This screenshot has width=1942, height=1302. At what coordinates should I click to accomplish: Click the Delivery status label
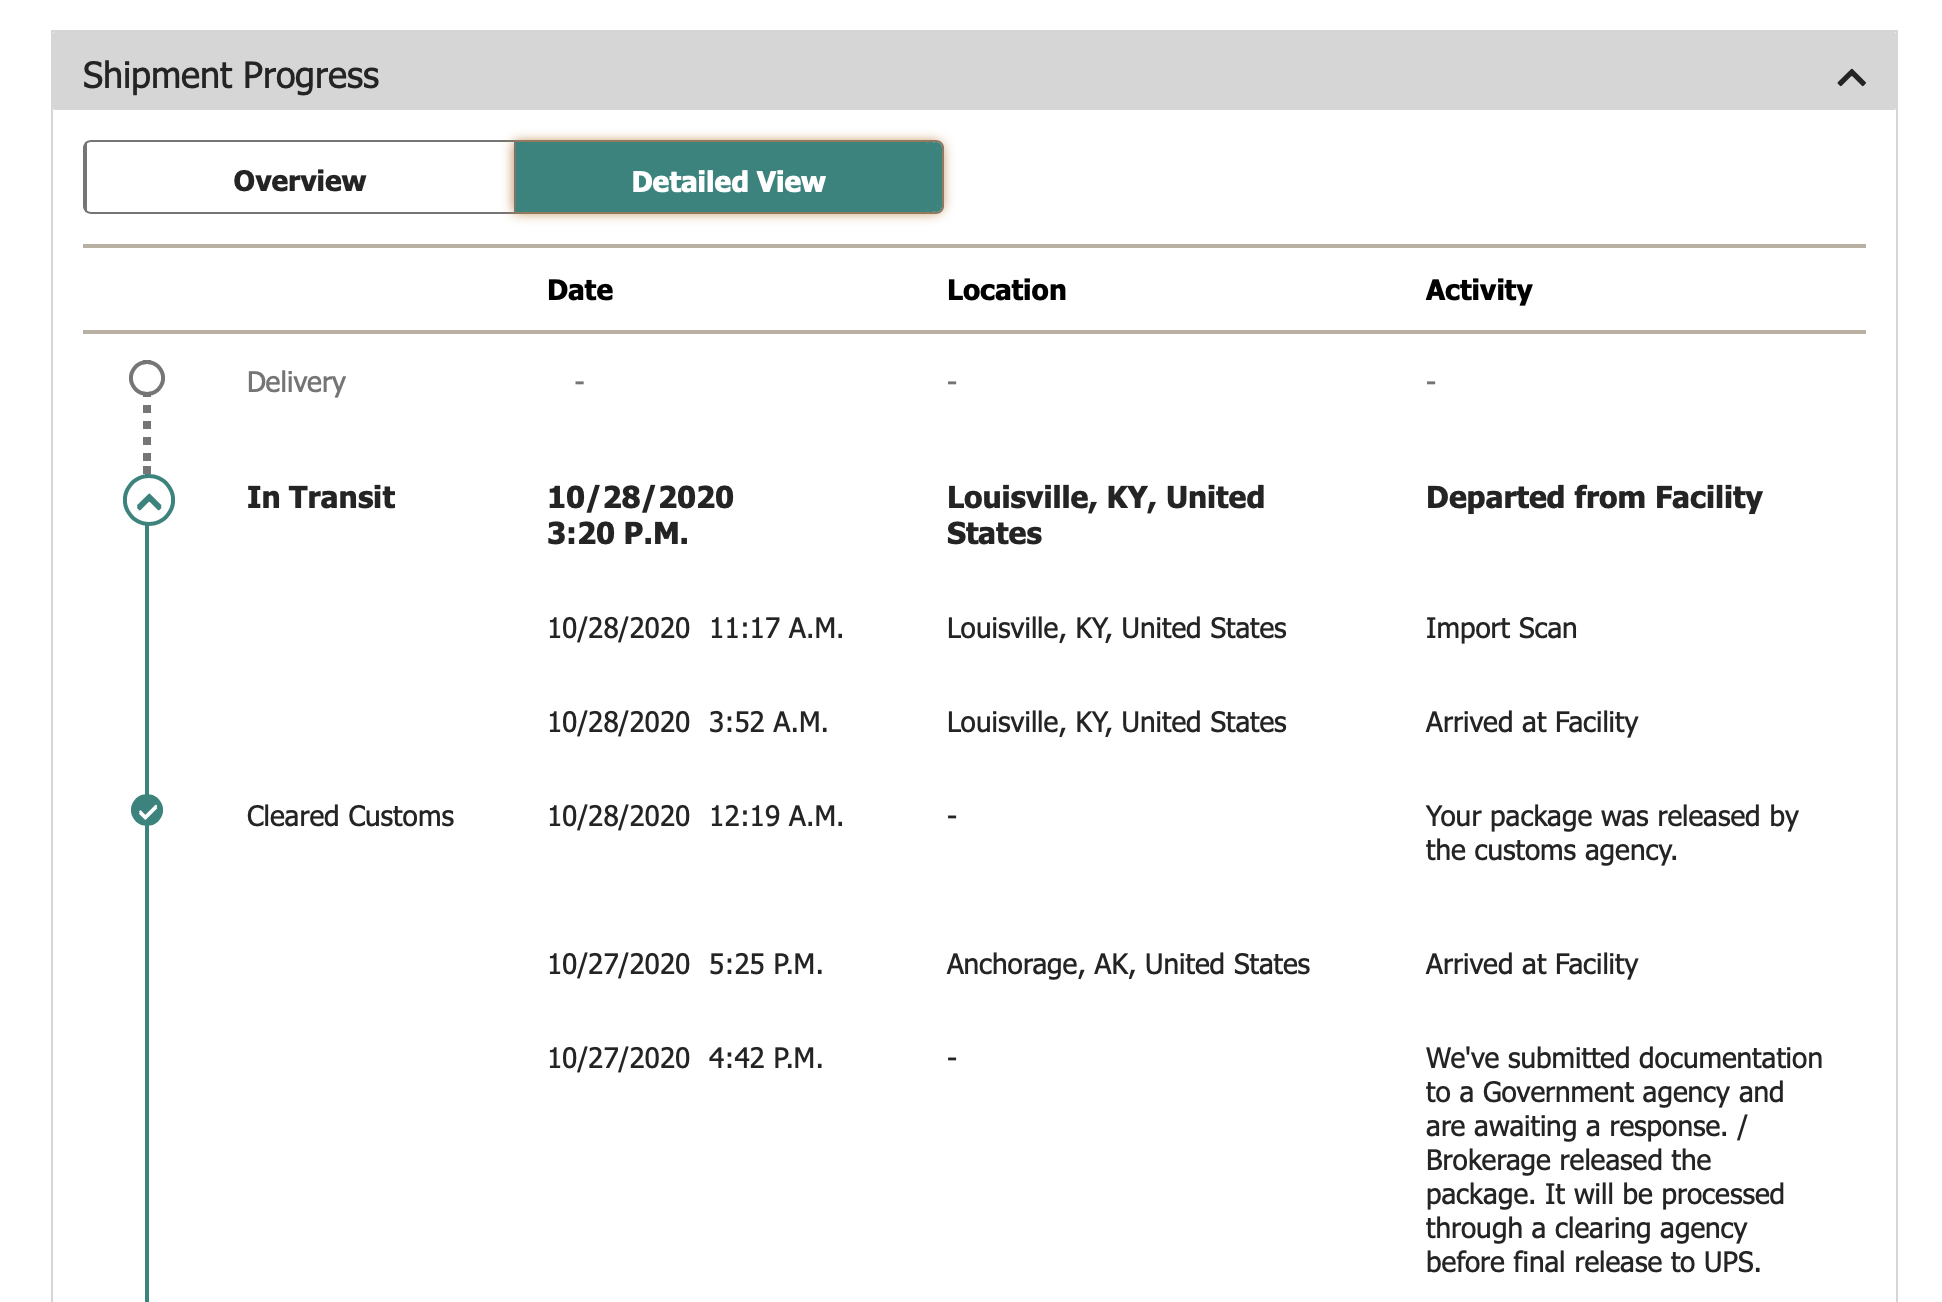point(296,382)
